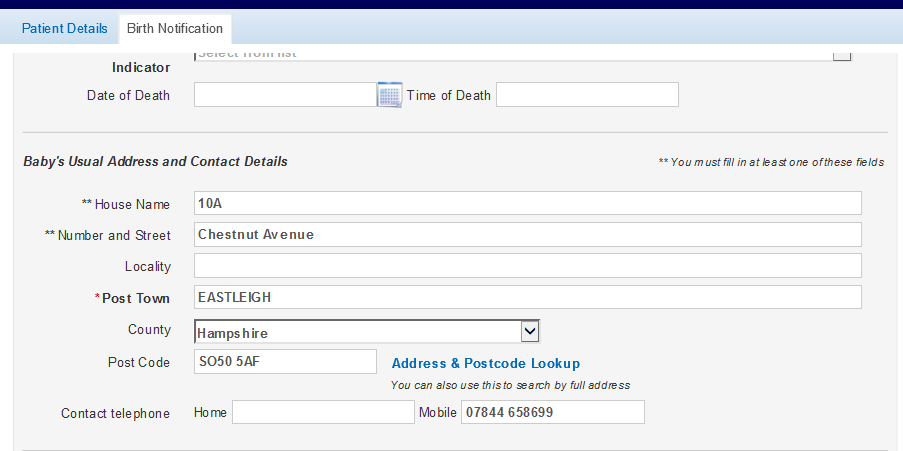The image size is (903, 451).
Task: Click the 'Baby's Usual Address and Contact Details' heading
Action: [x=155, y=161]
